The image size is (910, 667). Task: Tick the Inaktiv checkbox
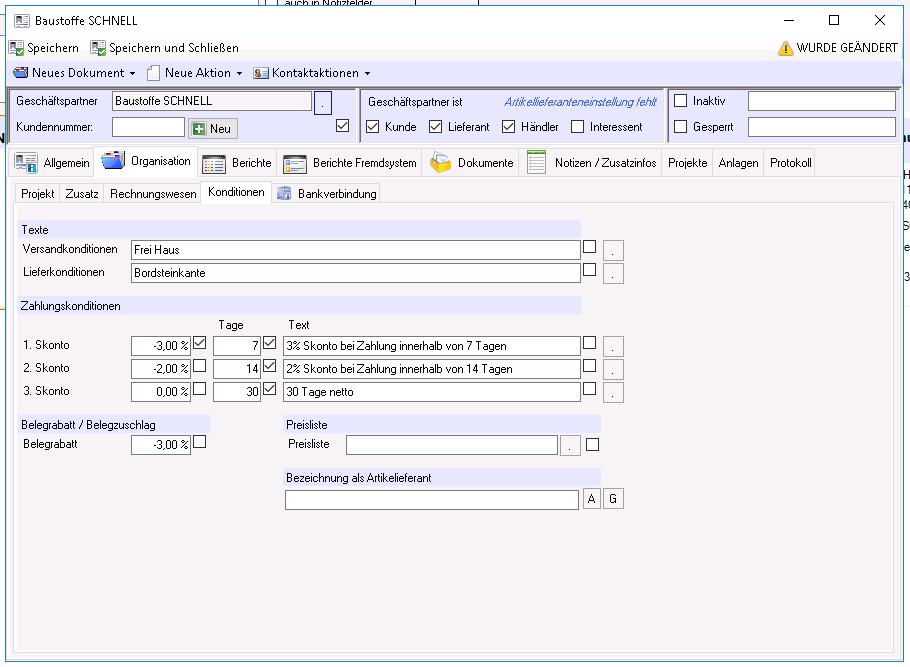tap(681, 101)
